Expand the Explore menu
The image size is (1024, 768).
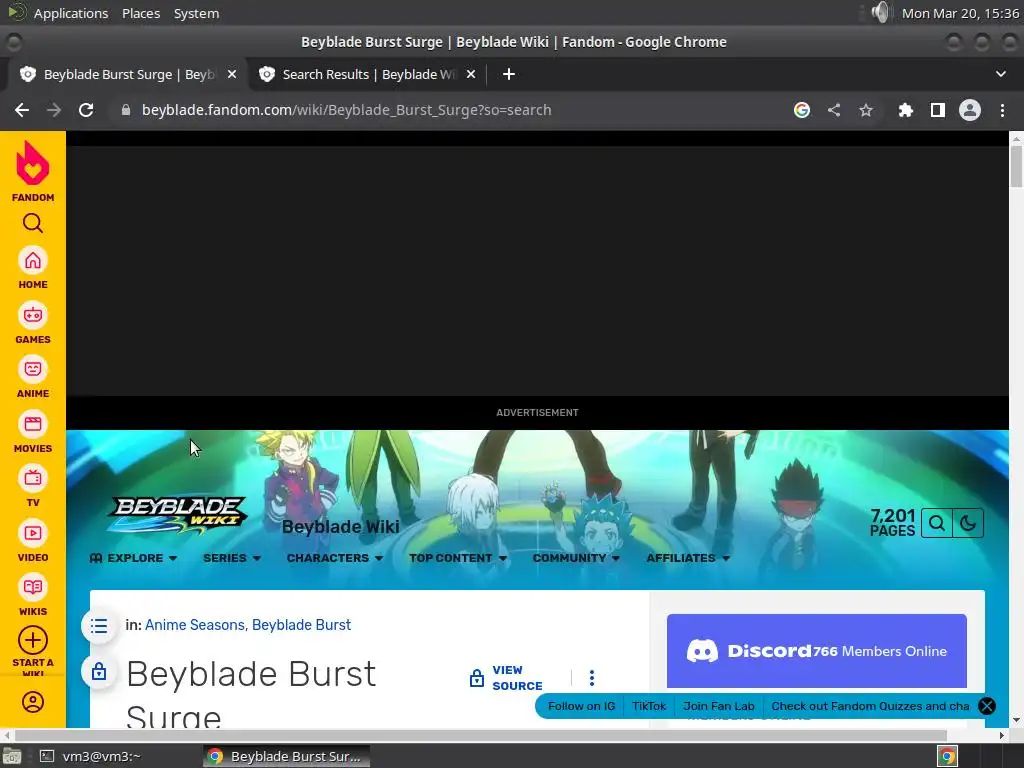pos(133,558)
